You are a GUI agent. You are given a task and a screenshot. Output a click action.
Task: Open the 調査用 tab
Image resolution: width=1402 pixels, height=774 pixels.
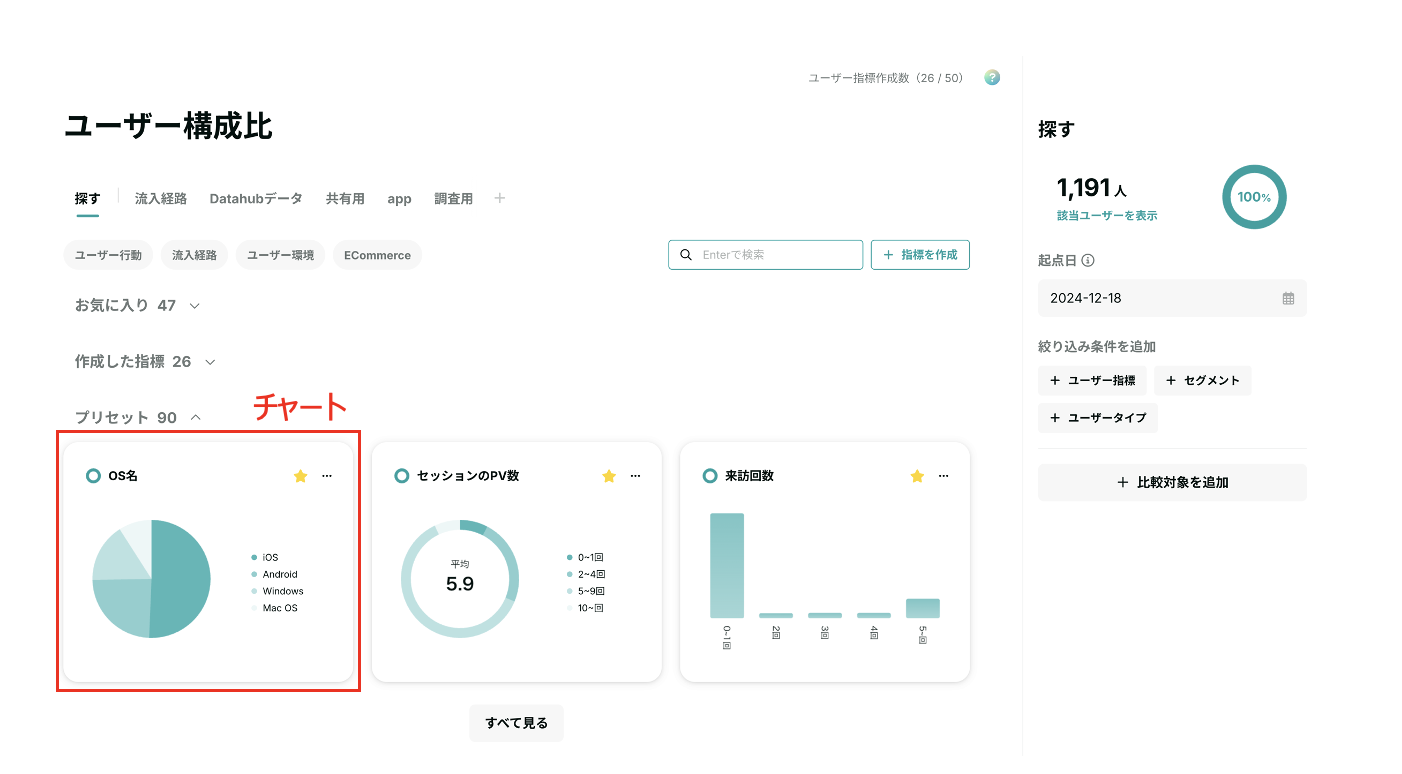[454, 199]
